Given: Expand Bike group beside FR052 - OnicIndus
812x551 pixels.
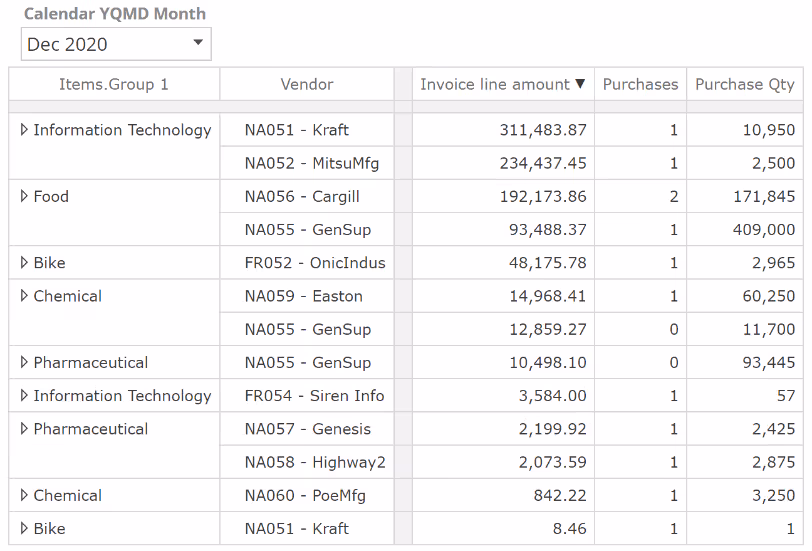Looking at the screenshot, I should coord(24,263).
